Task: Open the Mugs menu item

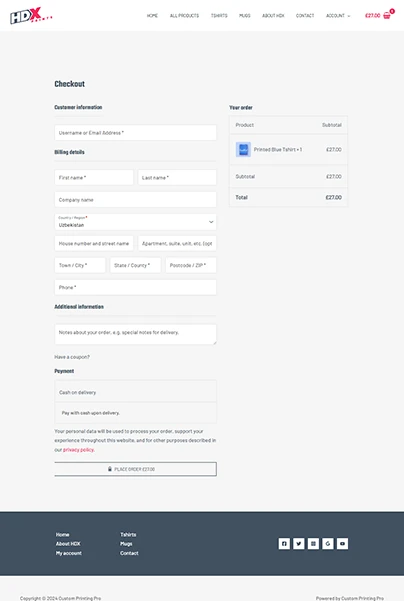Action: tap(245, 16)
